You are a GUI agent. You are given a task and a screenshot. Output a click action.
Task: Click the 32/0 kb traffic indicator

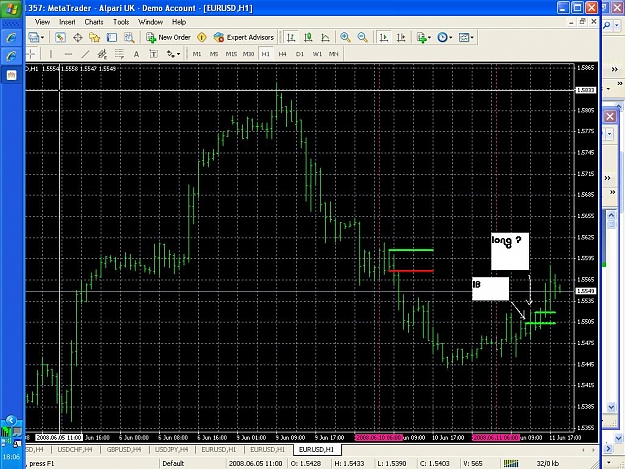pyautogui.click(x=548, y=463)
